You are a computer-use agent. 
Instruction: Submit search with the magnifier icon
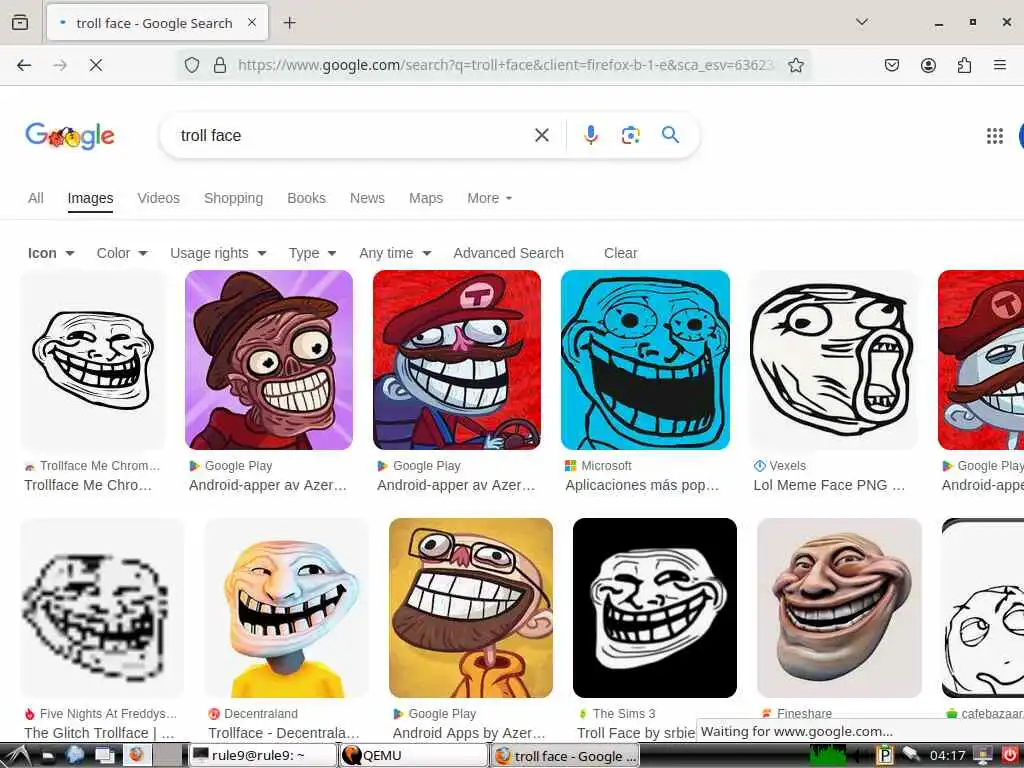pyautogui.click(x=670, y=135)
